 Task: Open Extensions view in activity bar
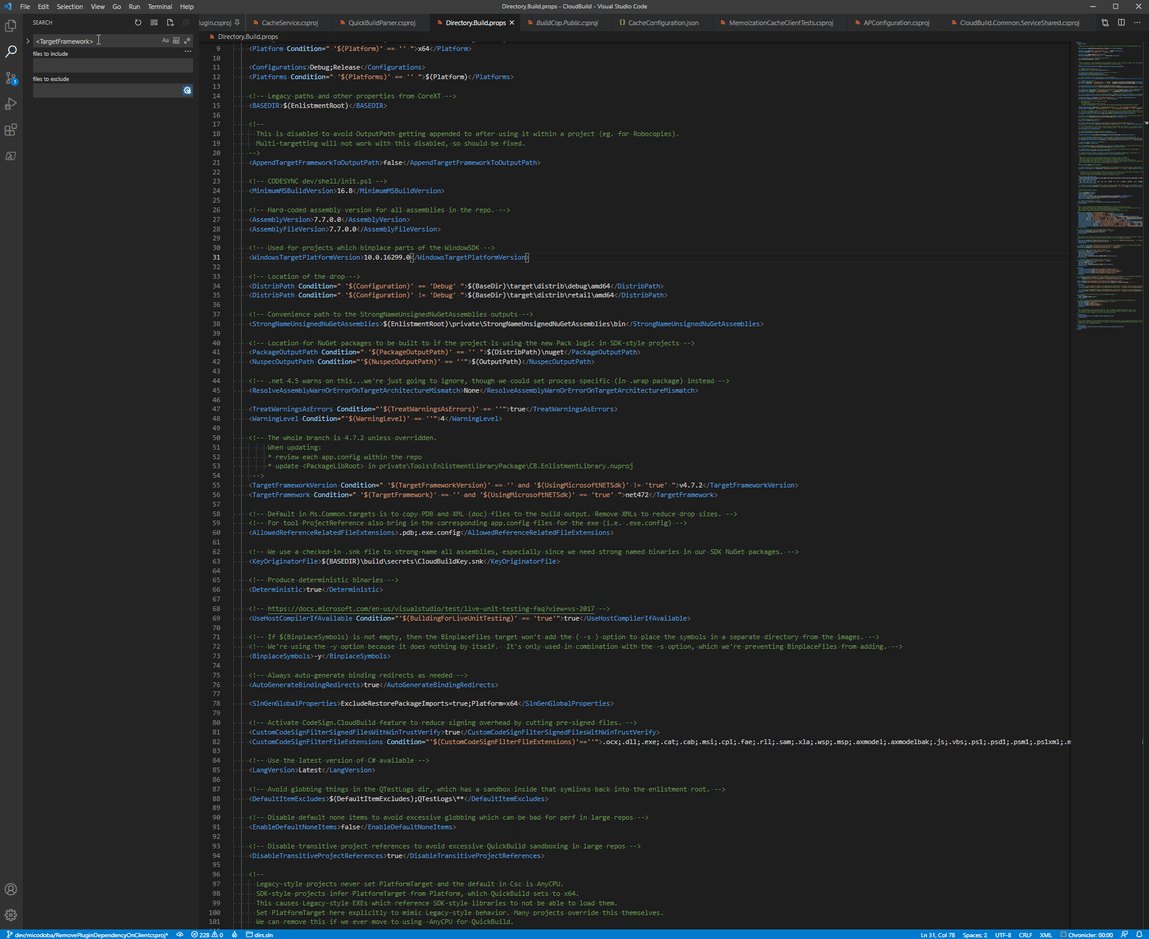11,130
